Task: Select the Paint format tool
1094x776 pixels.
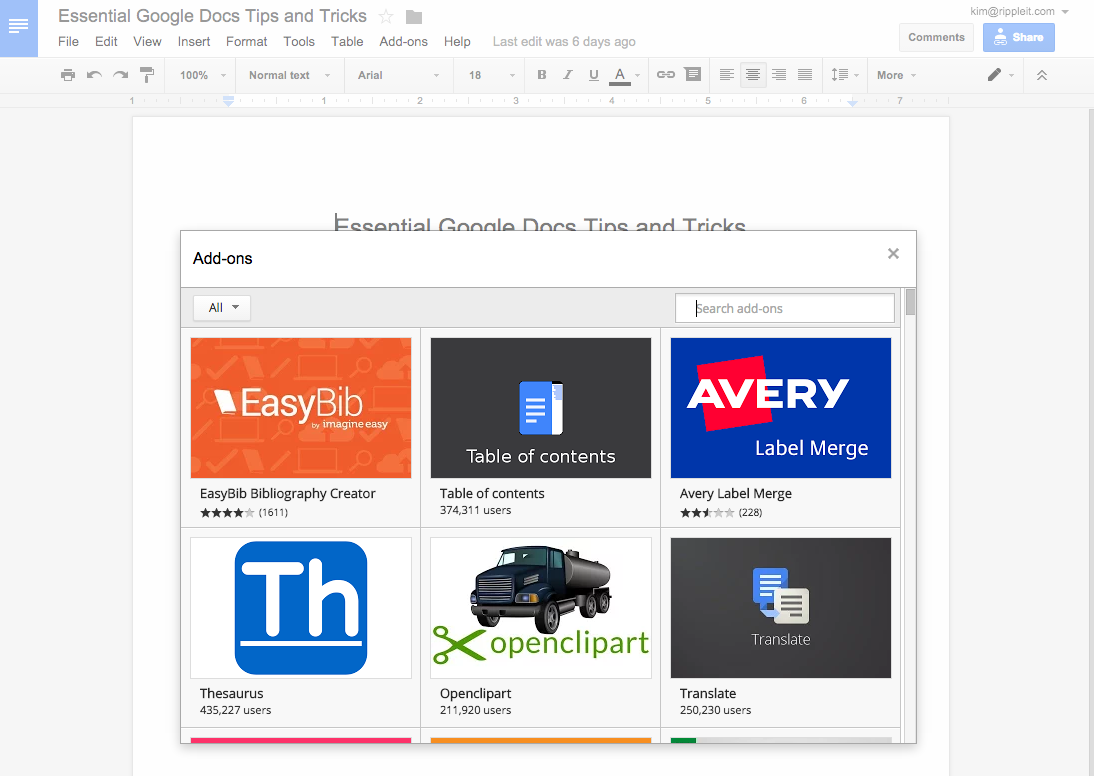Action: tap(147, 75)
